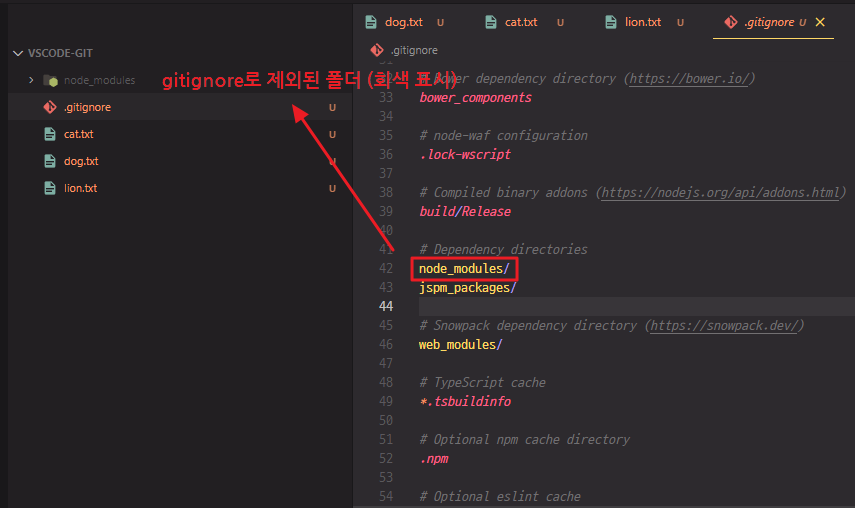Expand the node_modules folder chevron
This screenshot has width=855, height=508.
click(31, 80)
